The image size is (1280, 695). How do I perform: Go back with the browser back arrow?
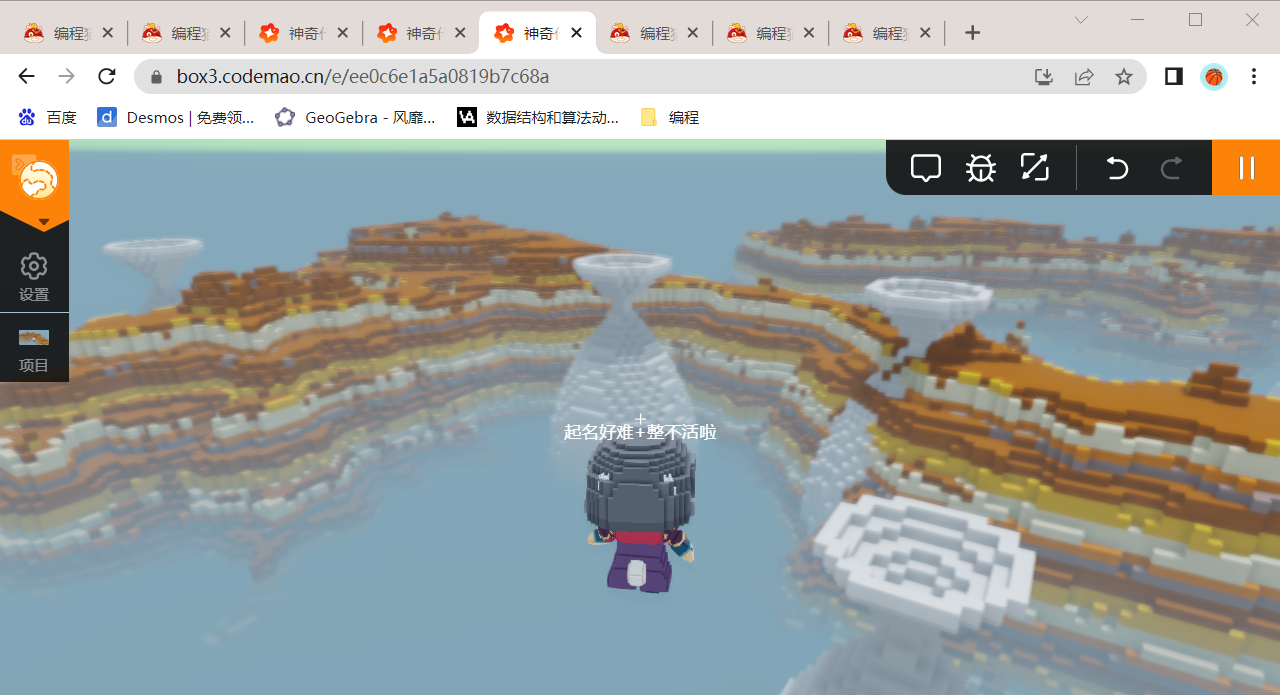[27, 76]
